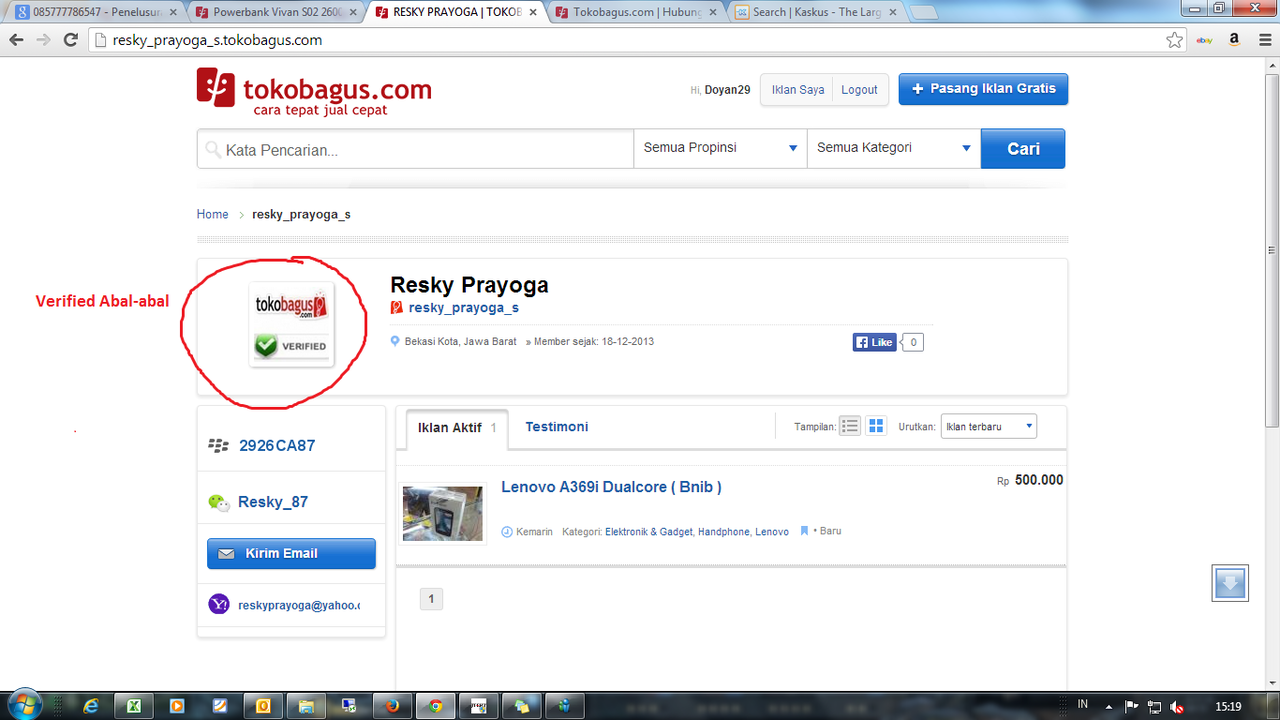Click the network icon in system tray
The height and width of the screenshot is (720, 1280).
(x=1154, y=706)
